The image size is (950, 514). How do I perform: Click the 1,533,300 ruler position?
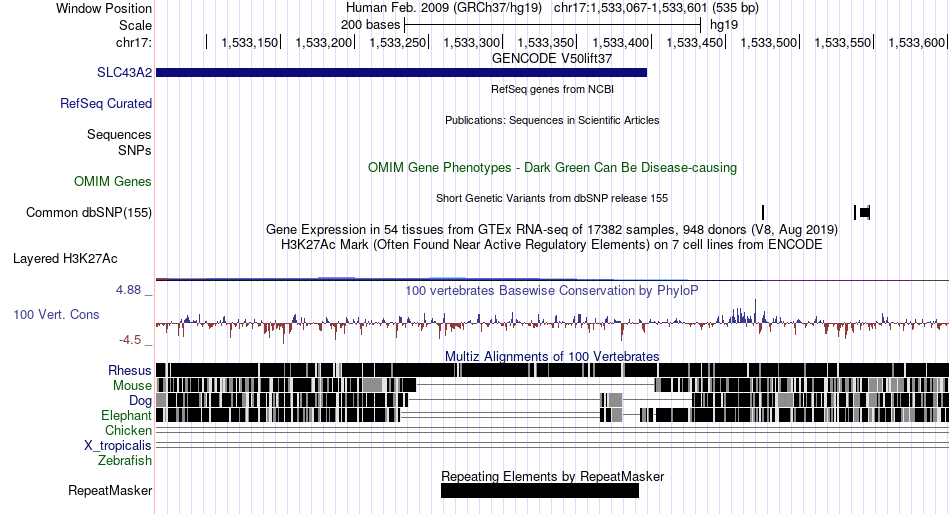(471, 42)
